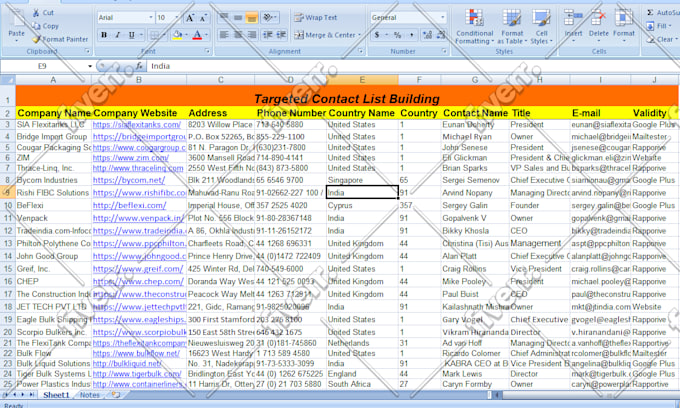Toggle Underline formatting
Screen dimensions: 680x408
pyautogui.click(x=131, y=35)
